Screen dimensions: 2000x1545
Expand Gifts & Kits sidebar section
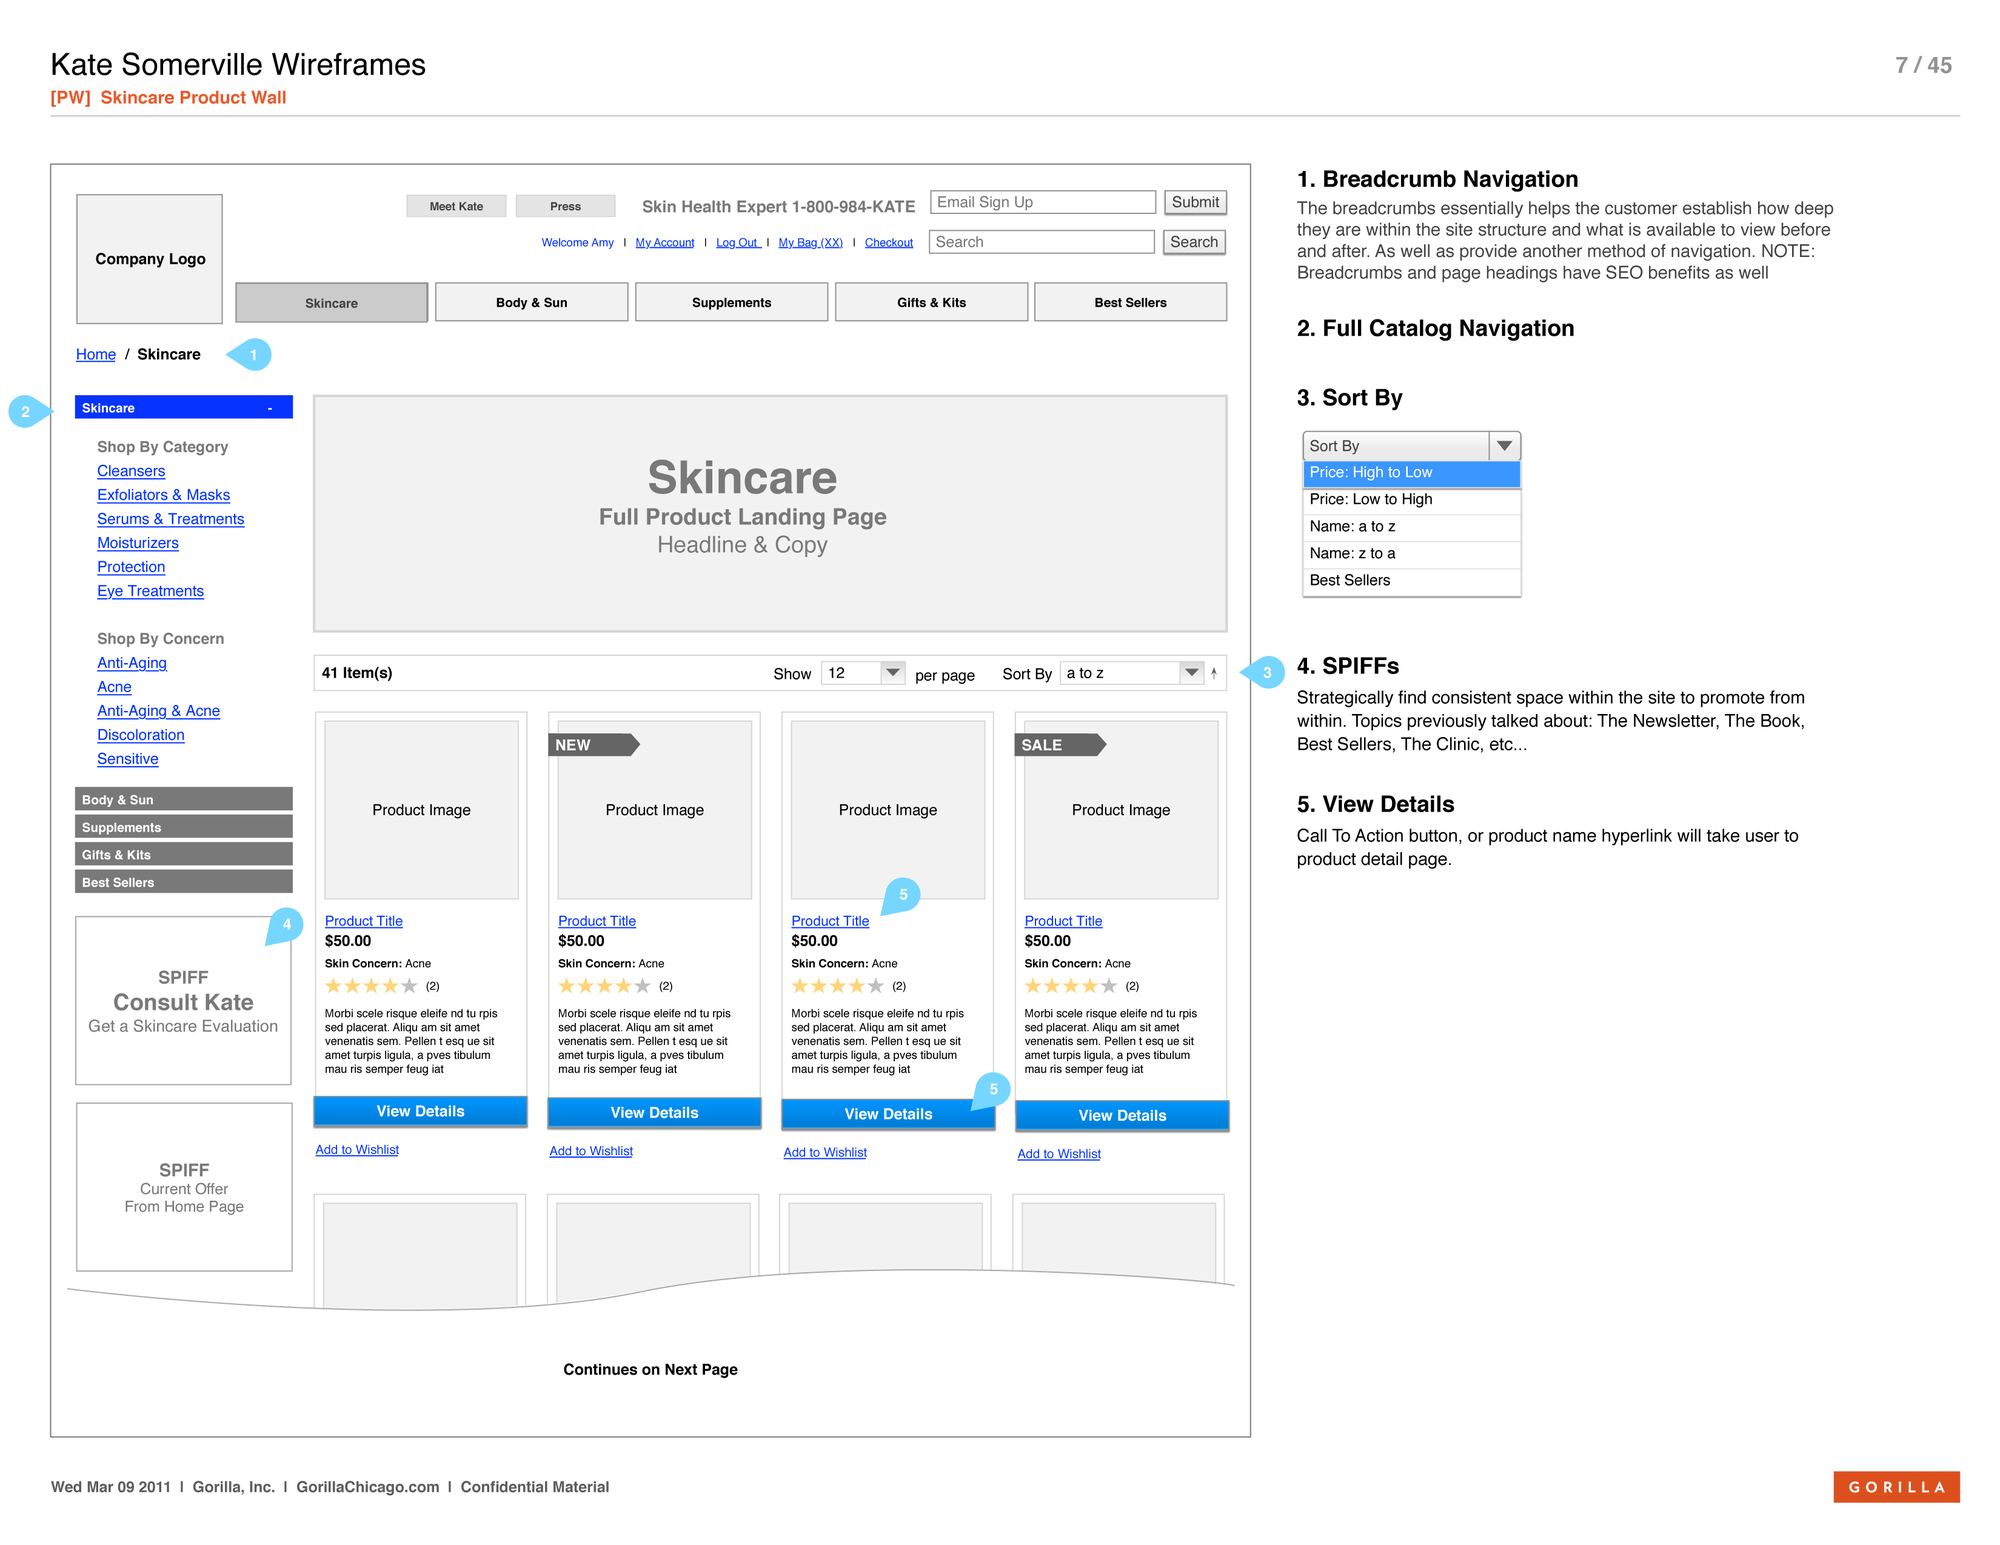tap(183, 854)
